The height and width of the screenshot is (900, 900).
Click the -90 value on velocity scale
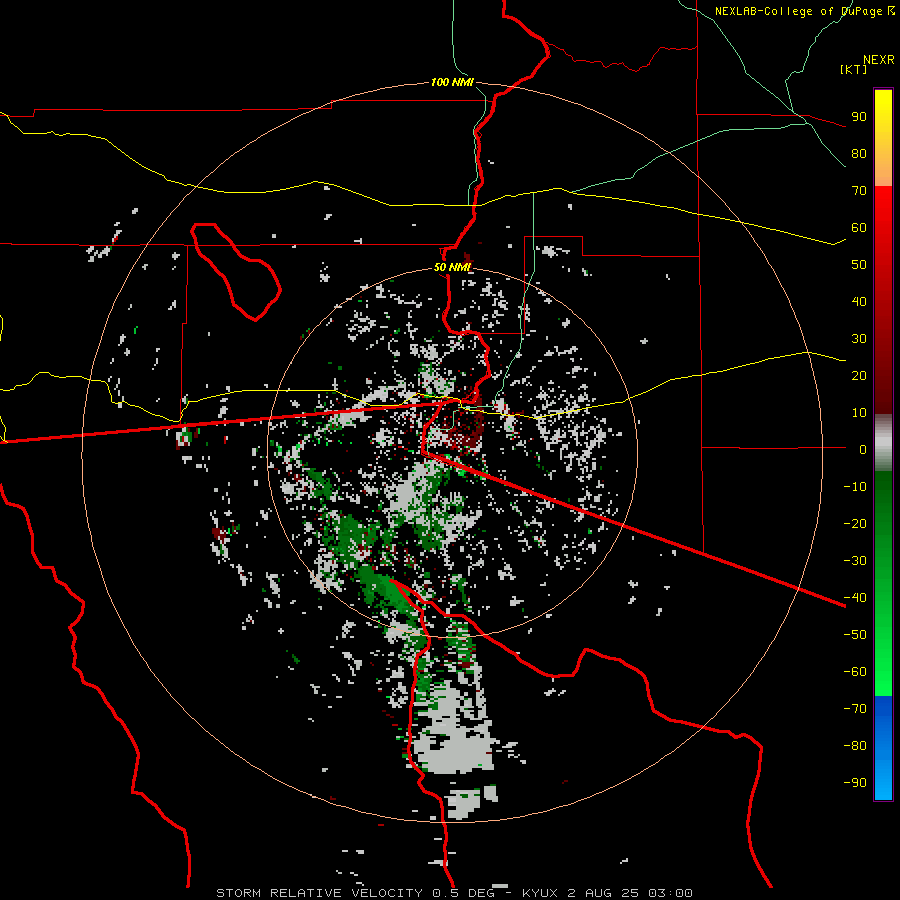click(855, 783)
